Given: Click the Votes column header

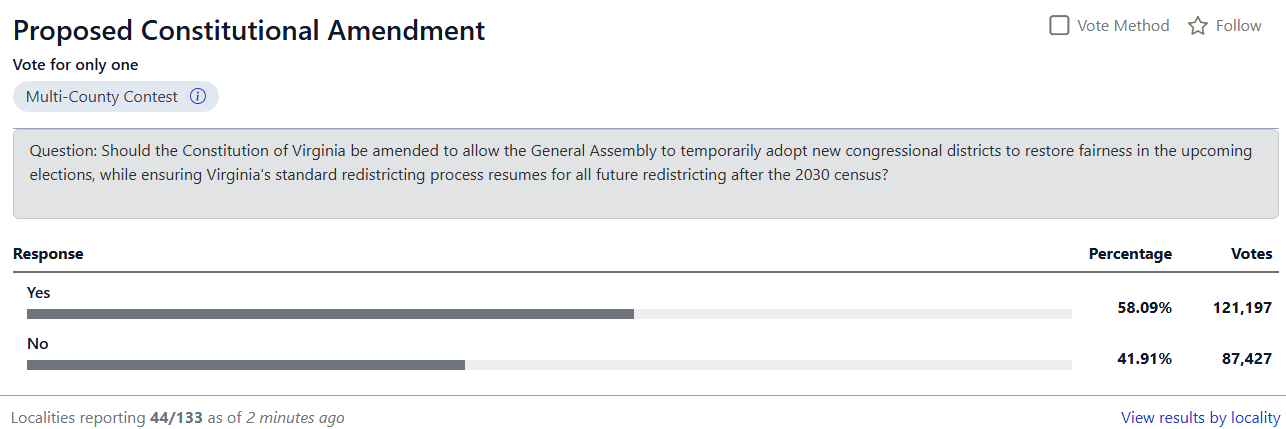Looking at the screenshot, I should coord(1252,254).
